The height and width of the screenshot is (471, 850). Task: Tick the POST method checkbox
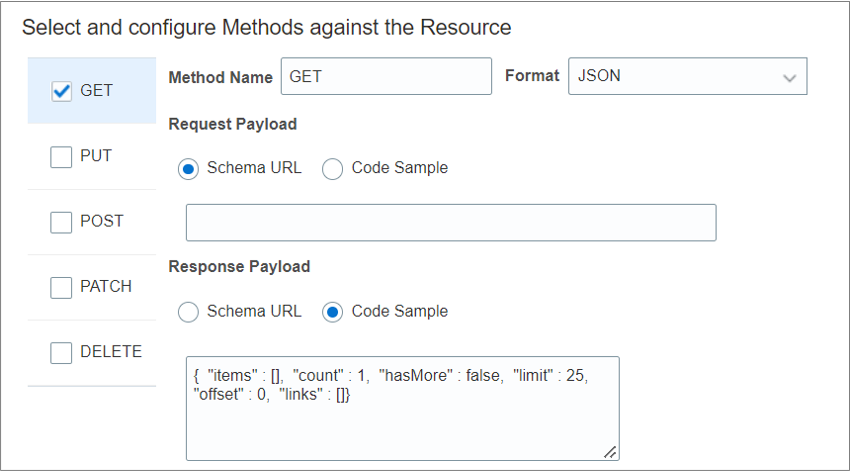click(61, 222)
